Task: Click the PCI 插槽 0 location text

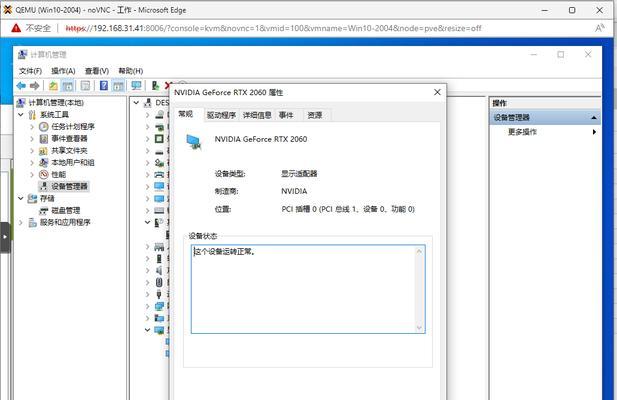Action: [x=348, y=209]
